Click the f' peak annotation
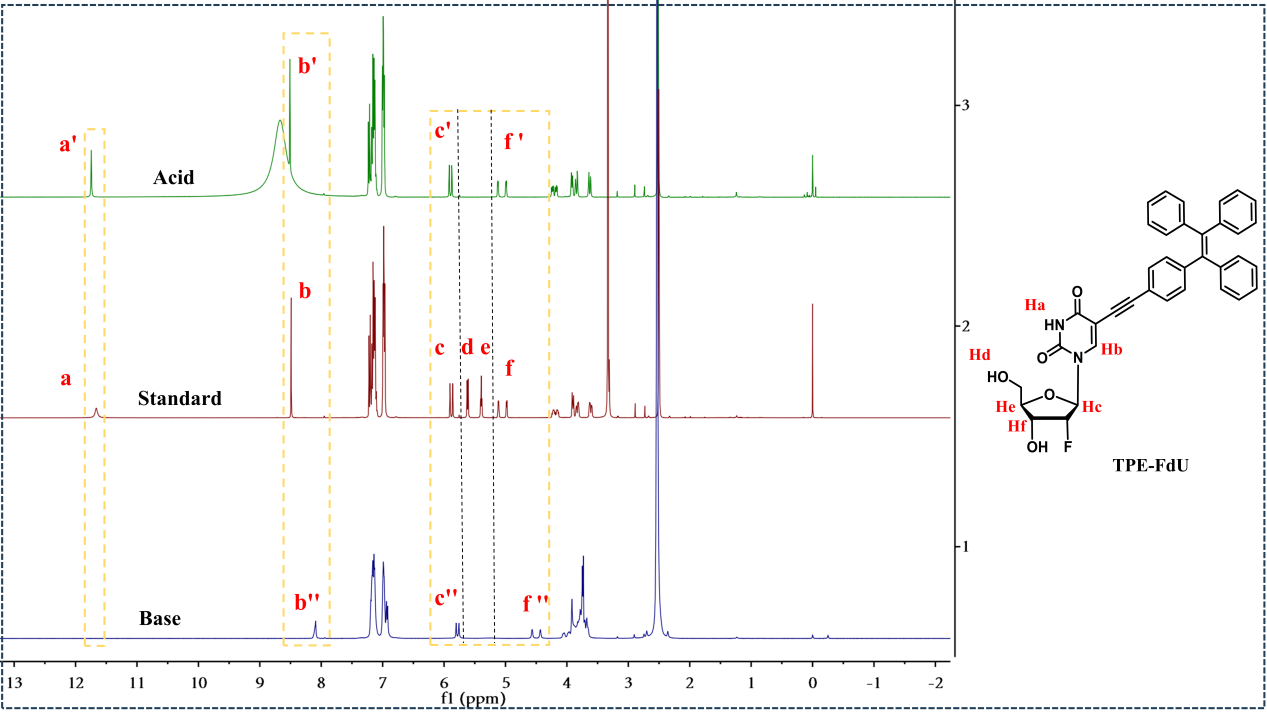The width and height of the screenshot is (1267, 713). [x=514, y=143]
